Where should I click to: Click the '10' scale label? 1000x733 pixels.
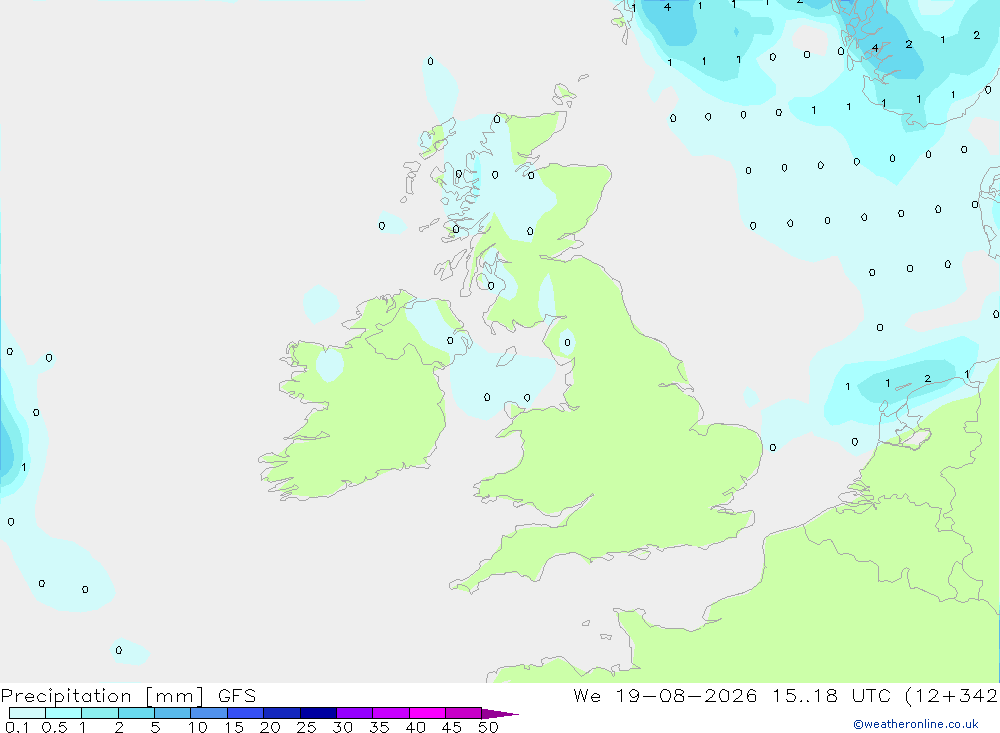[x=198, y=727]
